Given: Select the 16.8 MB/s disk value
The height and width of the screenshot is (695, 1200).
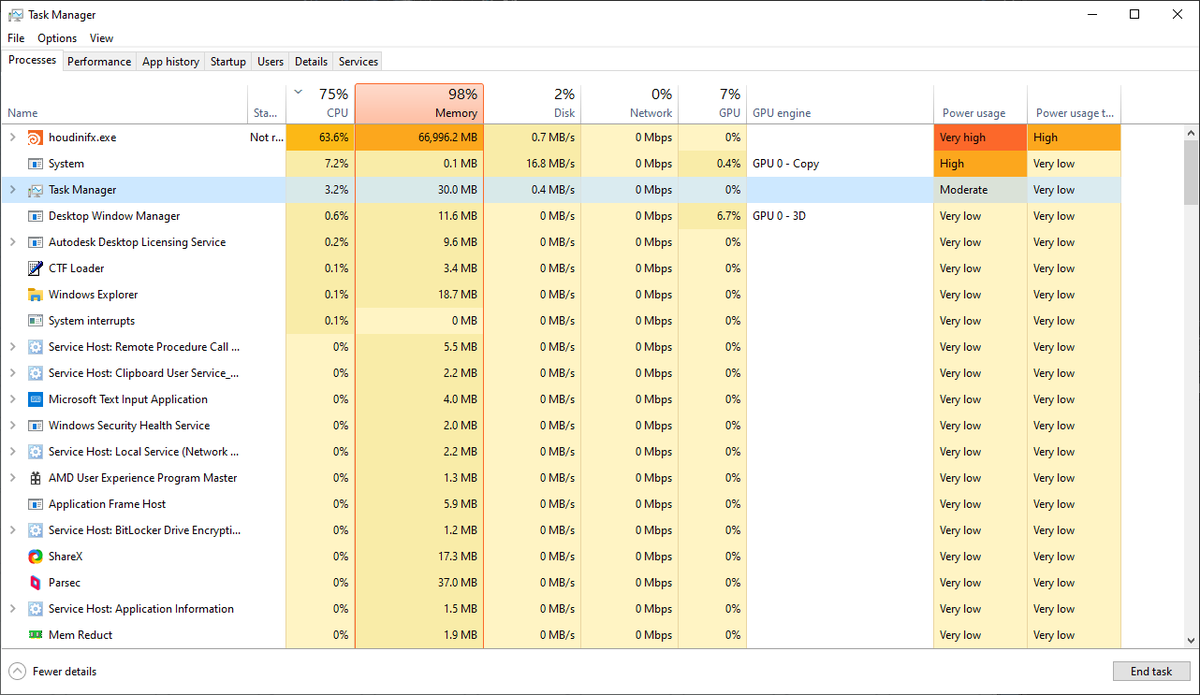Looking at the screenshot, I should click(532, 163).
